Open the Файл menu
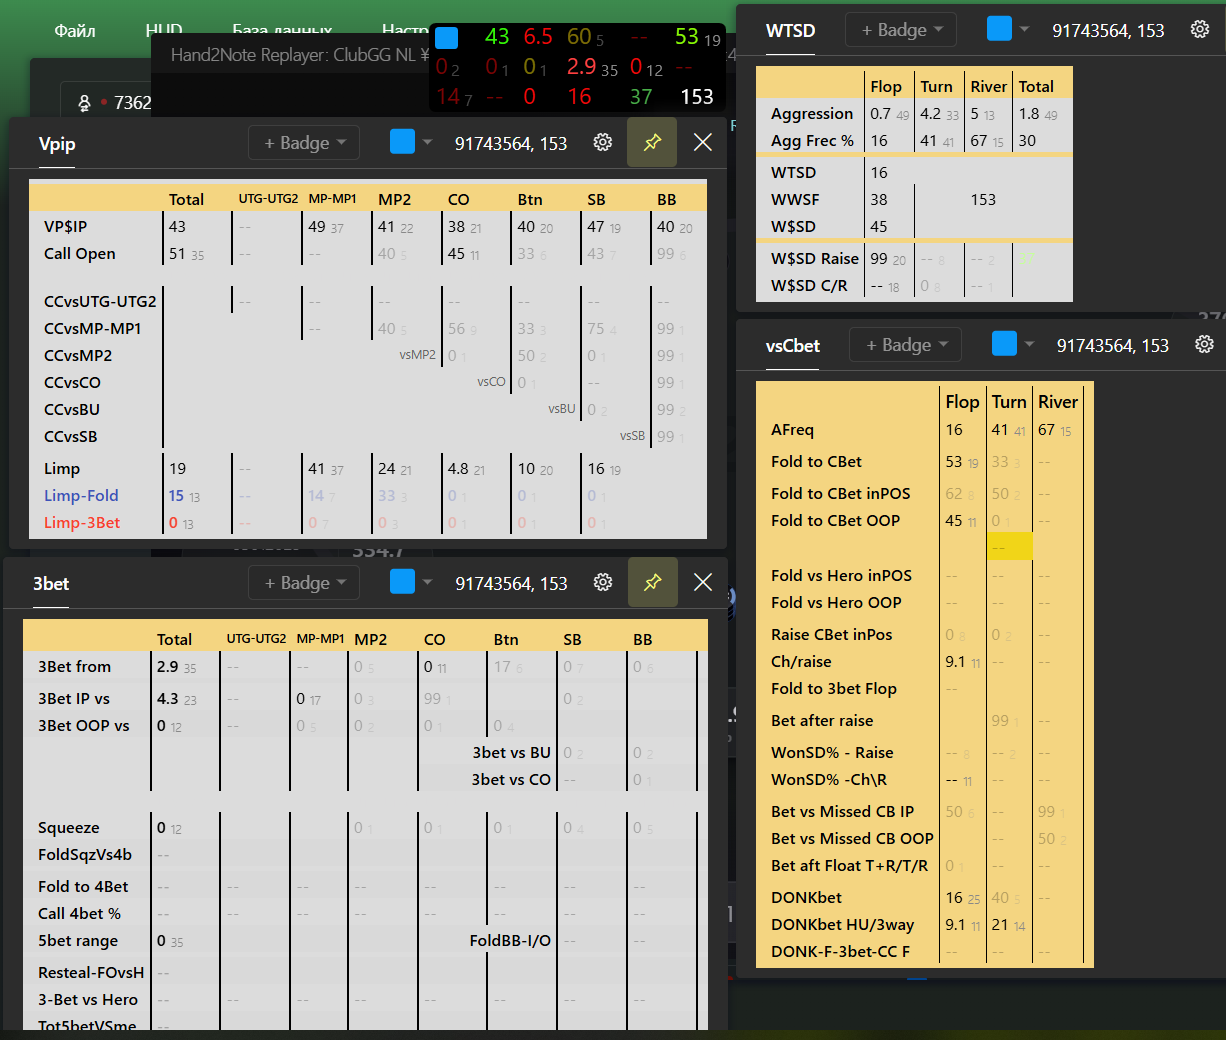The height and width of the screenshot is (1040, 1226). point(75,31)
